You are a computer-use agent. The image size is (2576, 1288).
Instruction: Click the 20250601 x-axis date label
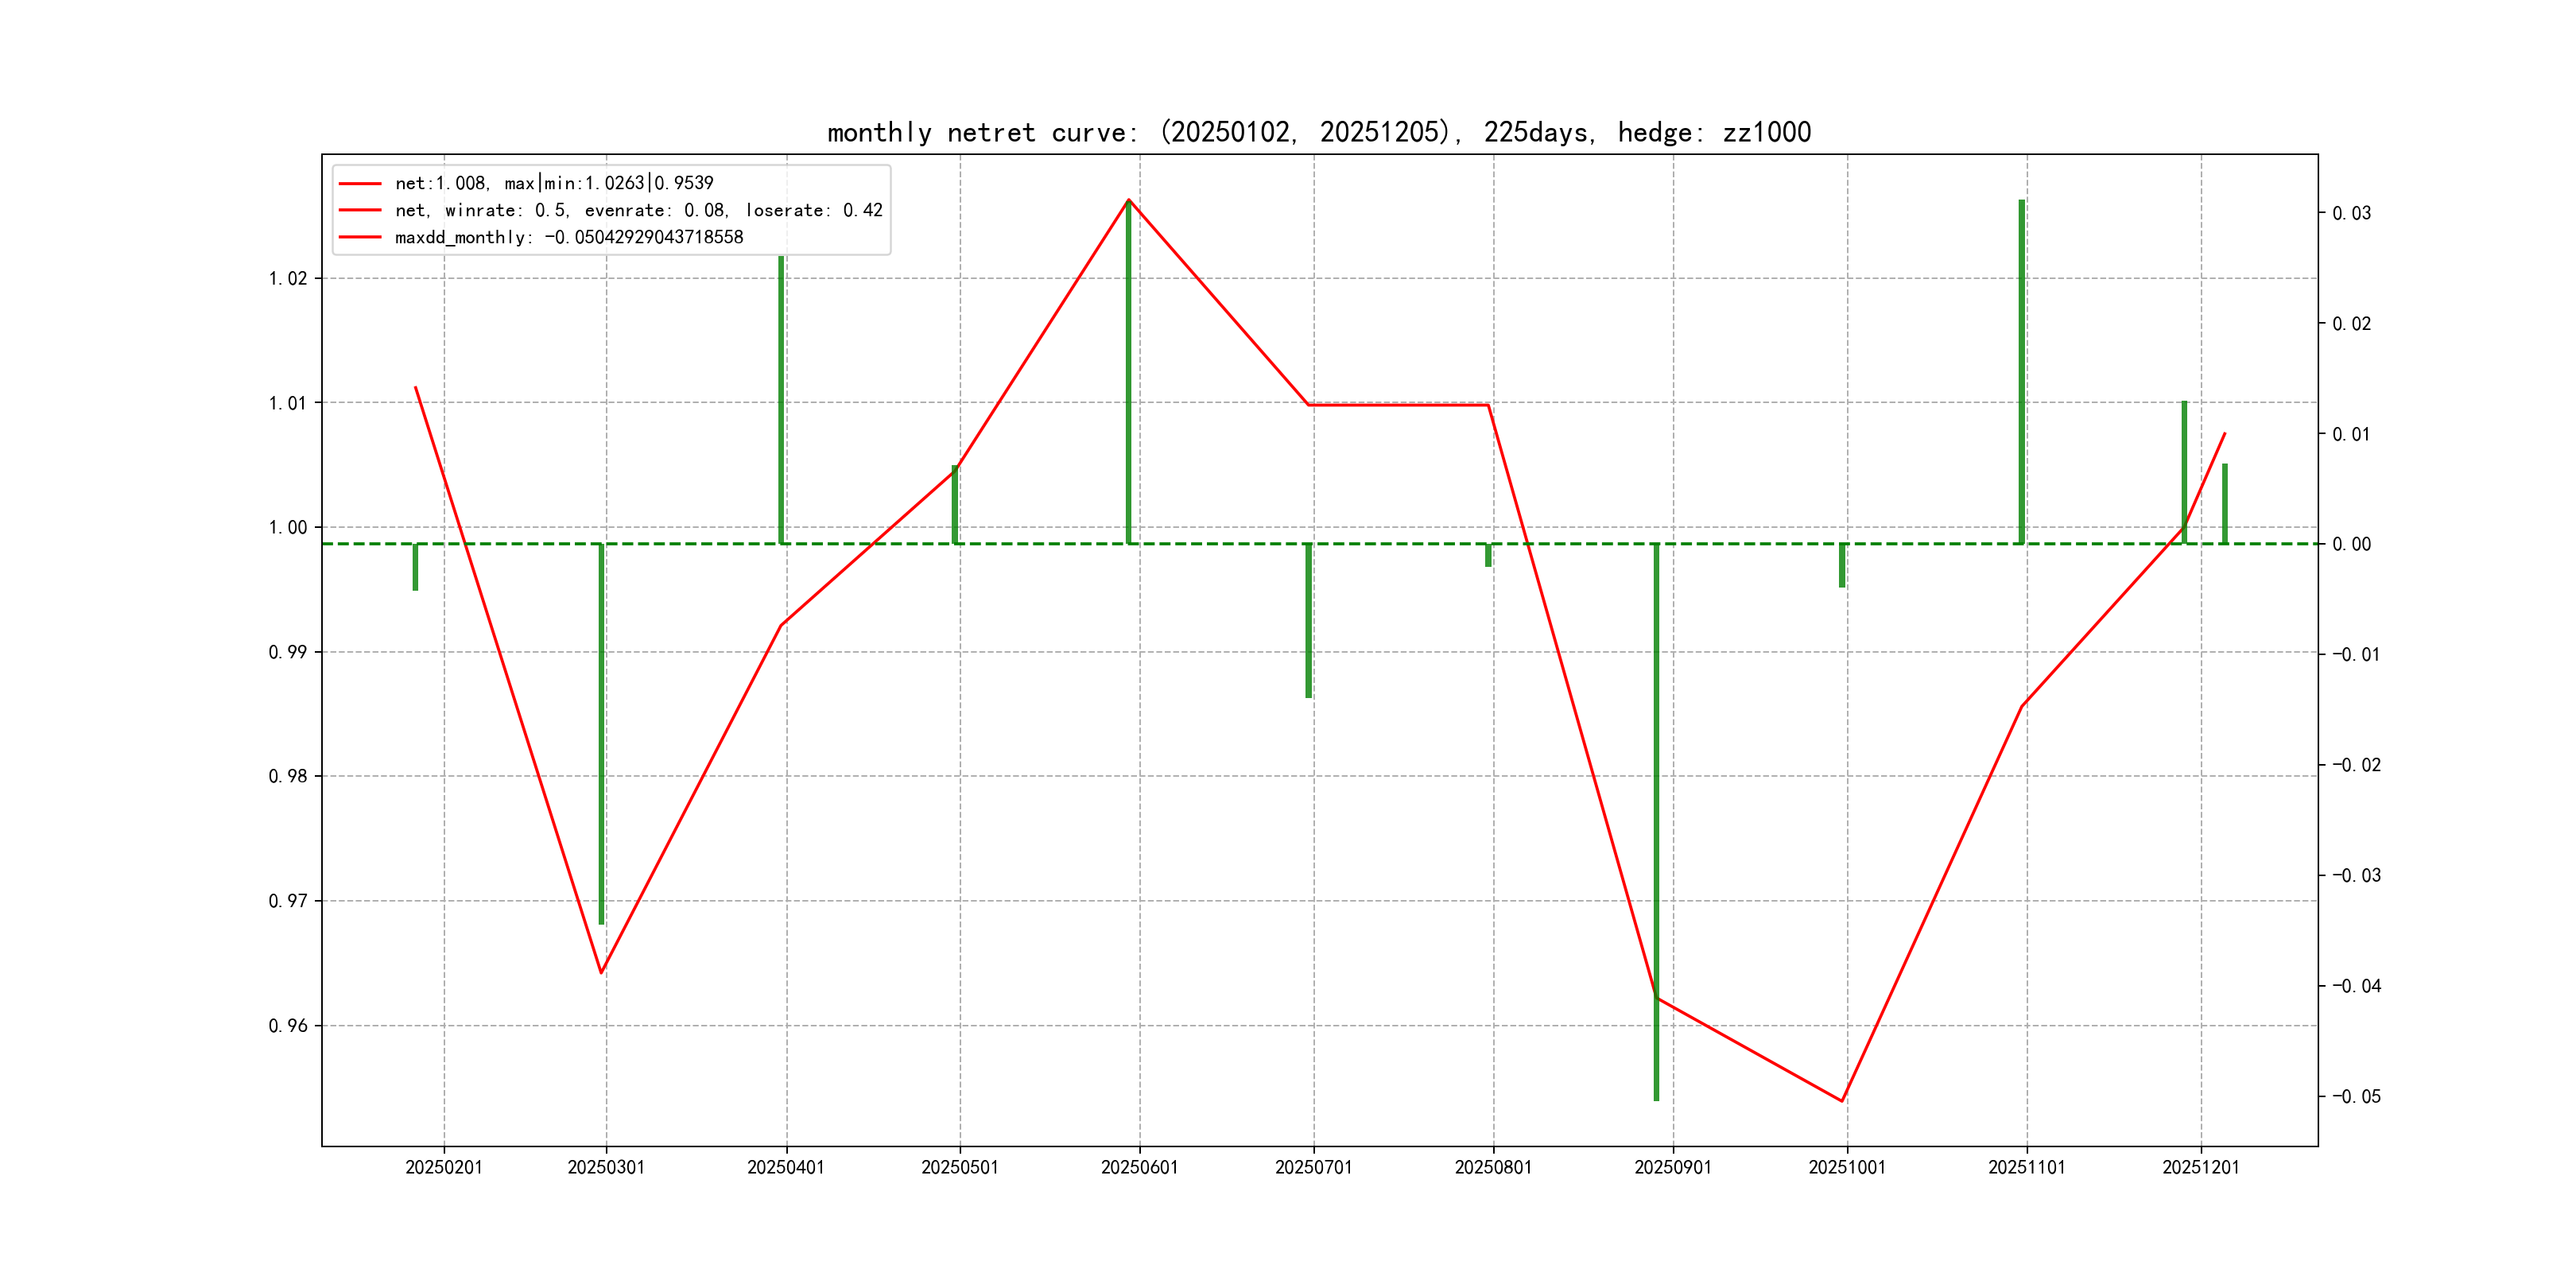coord(1139,1168)
